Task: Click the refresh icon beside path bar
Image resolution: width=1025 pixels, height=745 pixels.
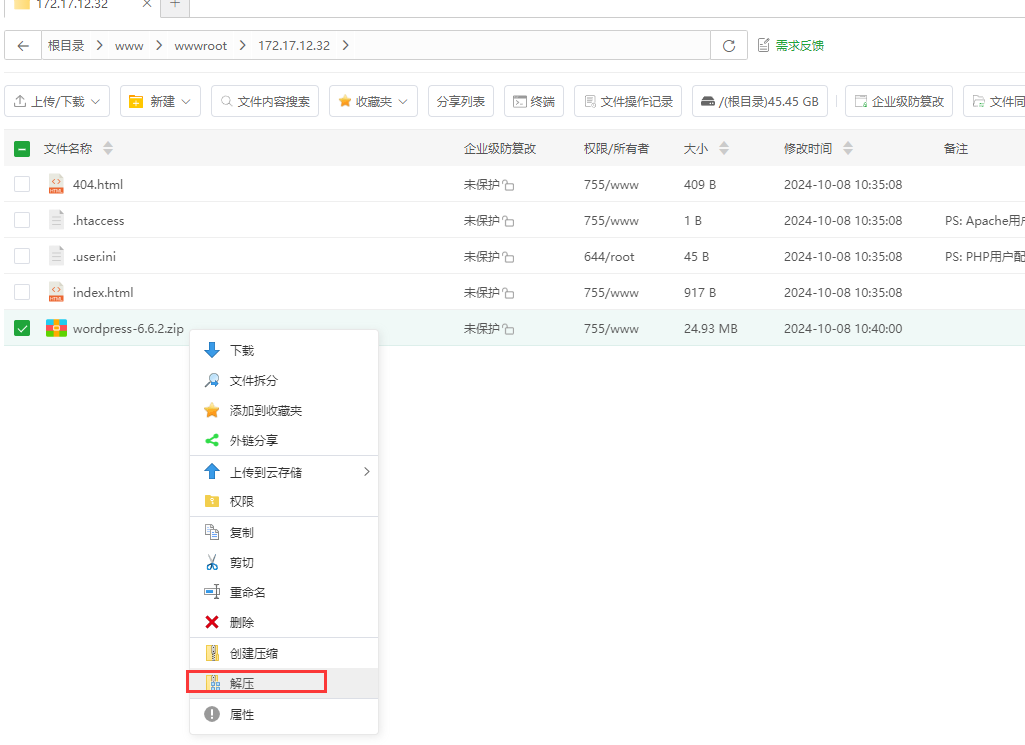Action: tap(729, 46)
